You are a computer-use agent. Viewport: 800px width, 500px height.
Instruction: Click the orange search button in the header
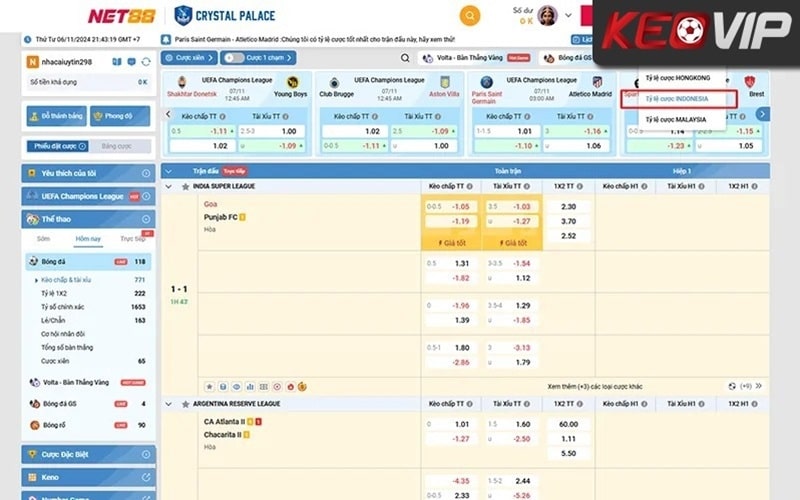(x=469, y=16)
